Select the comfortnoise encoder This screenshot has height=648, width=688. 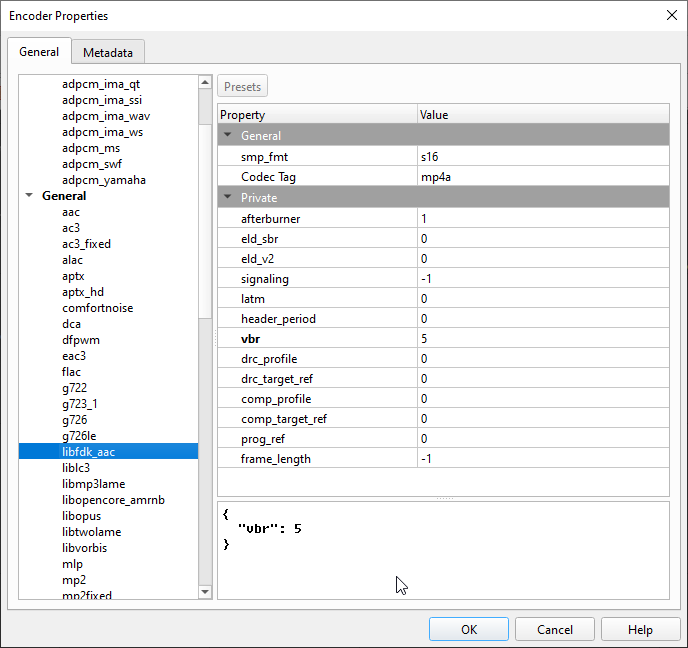click(97, 308)
